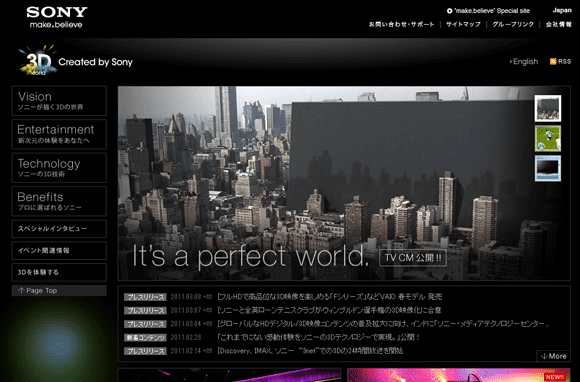Viewport: 580px width, 382px height.
Task: Open the グループリンク link
Action: [513, 24]
